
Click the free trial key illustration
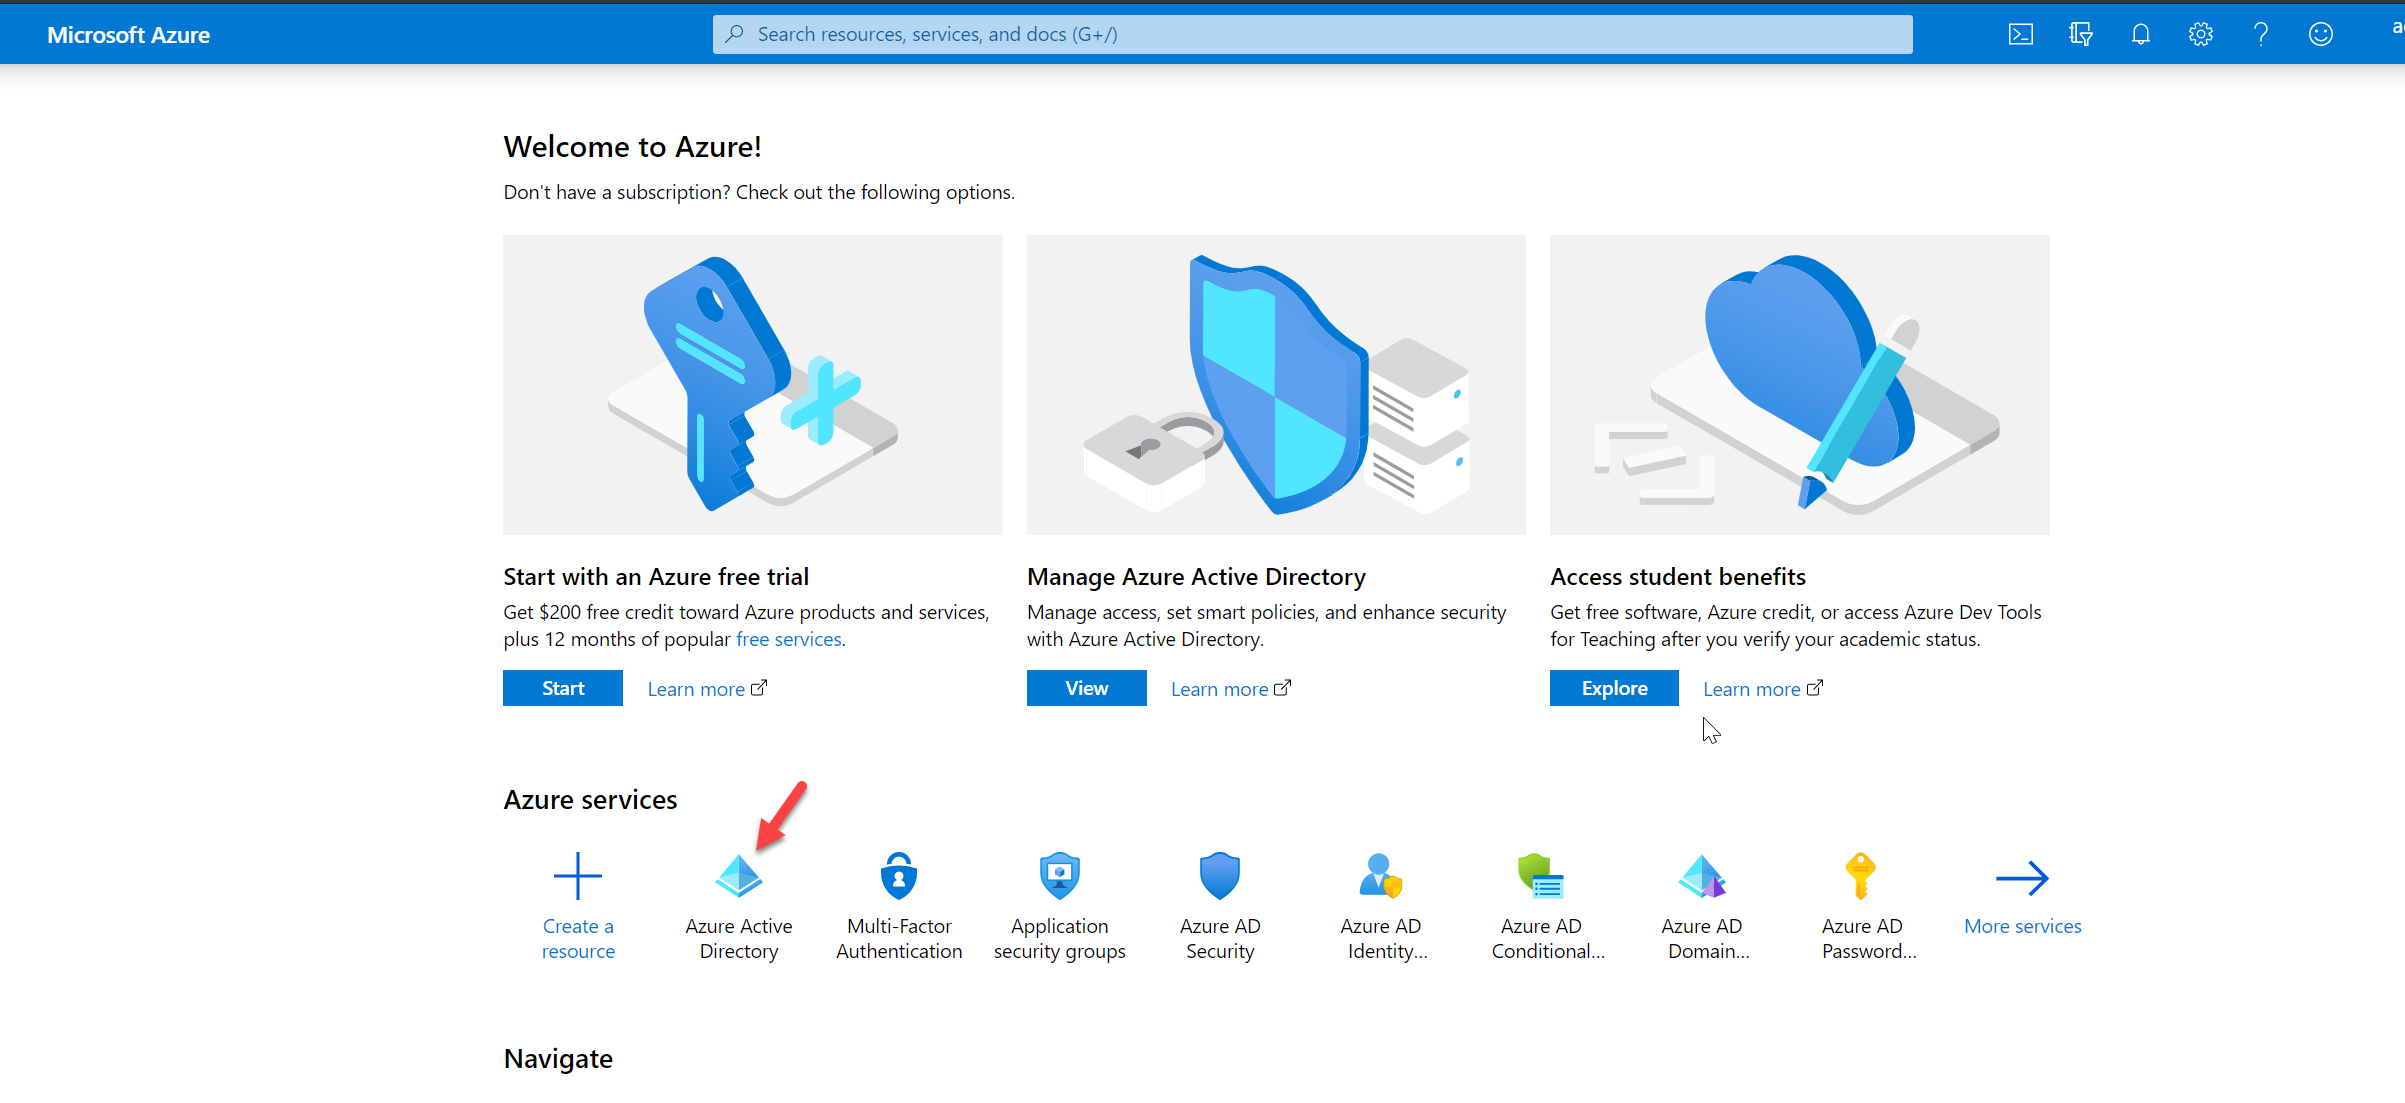point(753,385)
